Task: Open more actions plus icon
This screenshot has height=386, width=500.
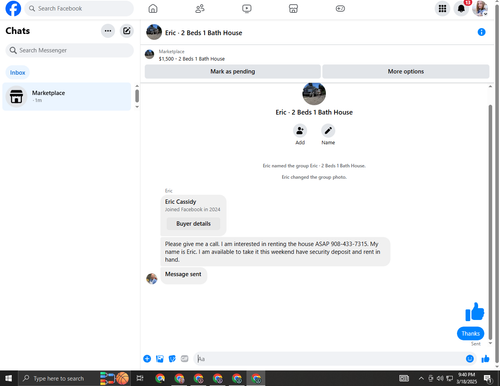Action: coord(147,359)
